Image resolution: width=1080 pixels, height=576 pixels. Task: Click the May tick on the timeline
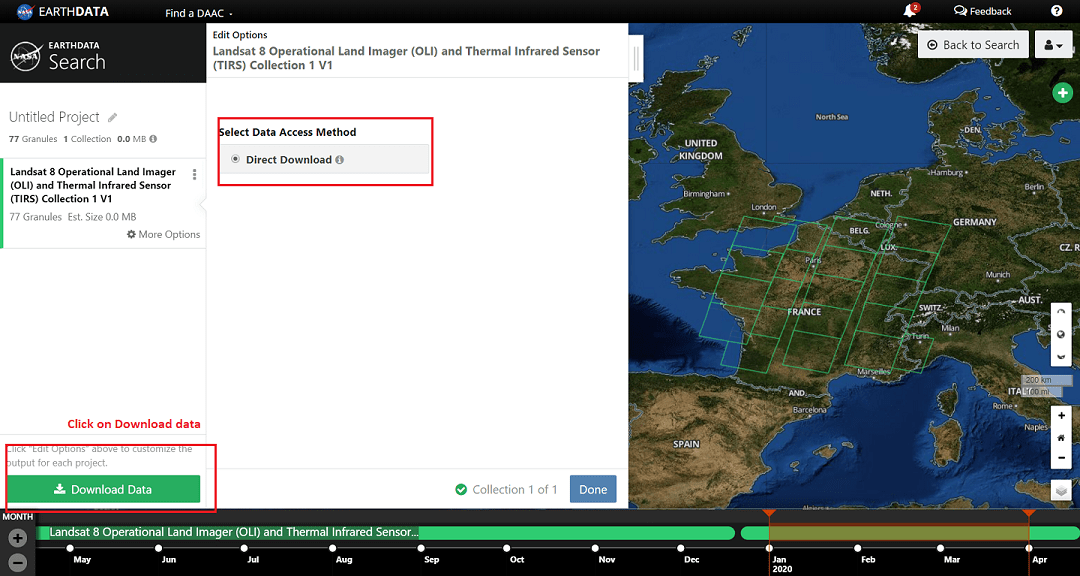pyautogui.click(x=70, y=548)
